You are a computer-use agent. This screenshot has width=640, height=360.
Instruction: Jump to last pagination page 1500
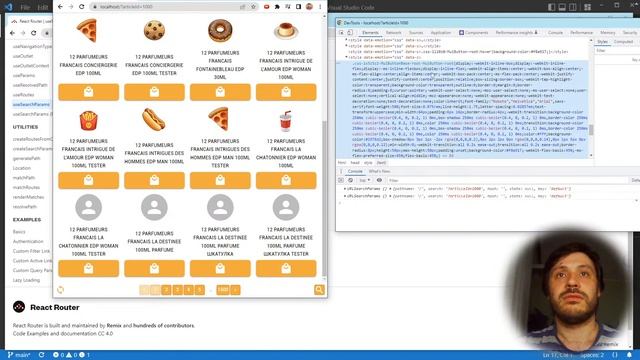(x=223, y=290)
